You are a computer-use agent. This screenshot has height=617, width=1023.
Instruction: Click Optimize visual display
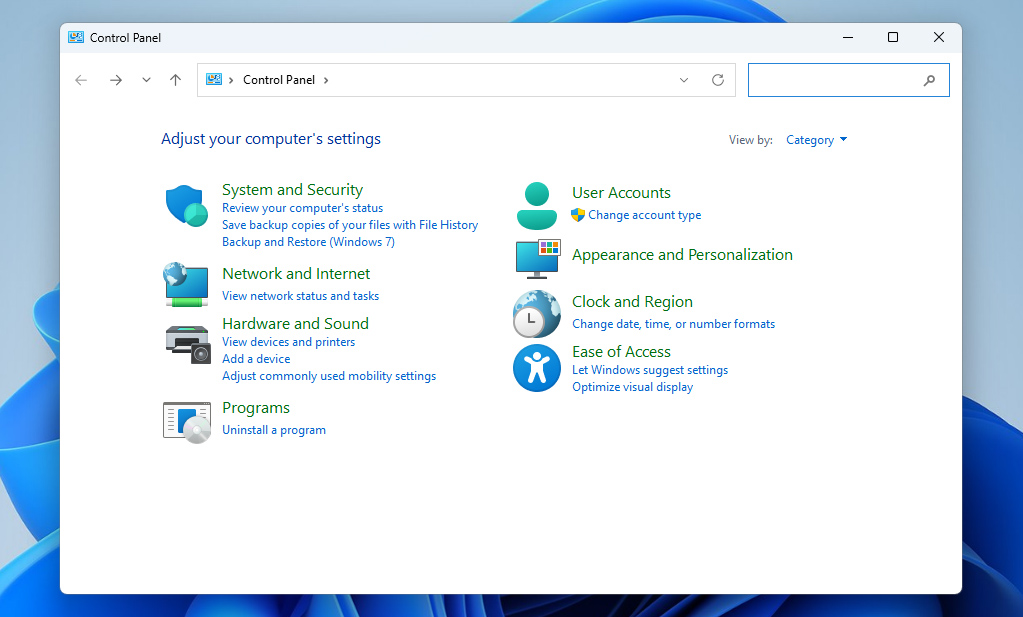(632, 387)
